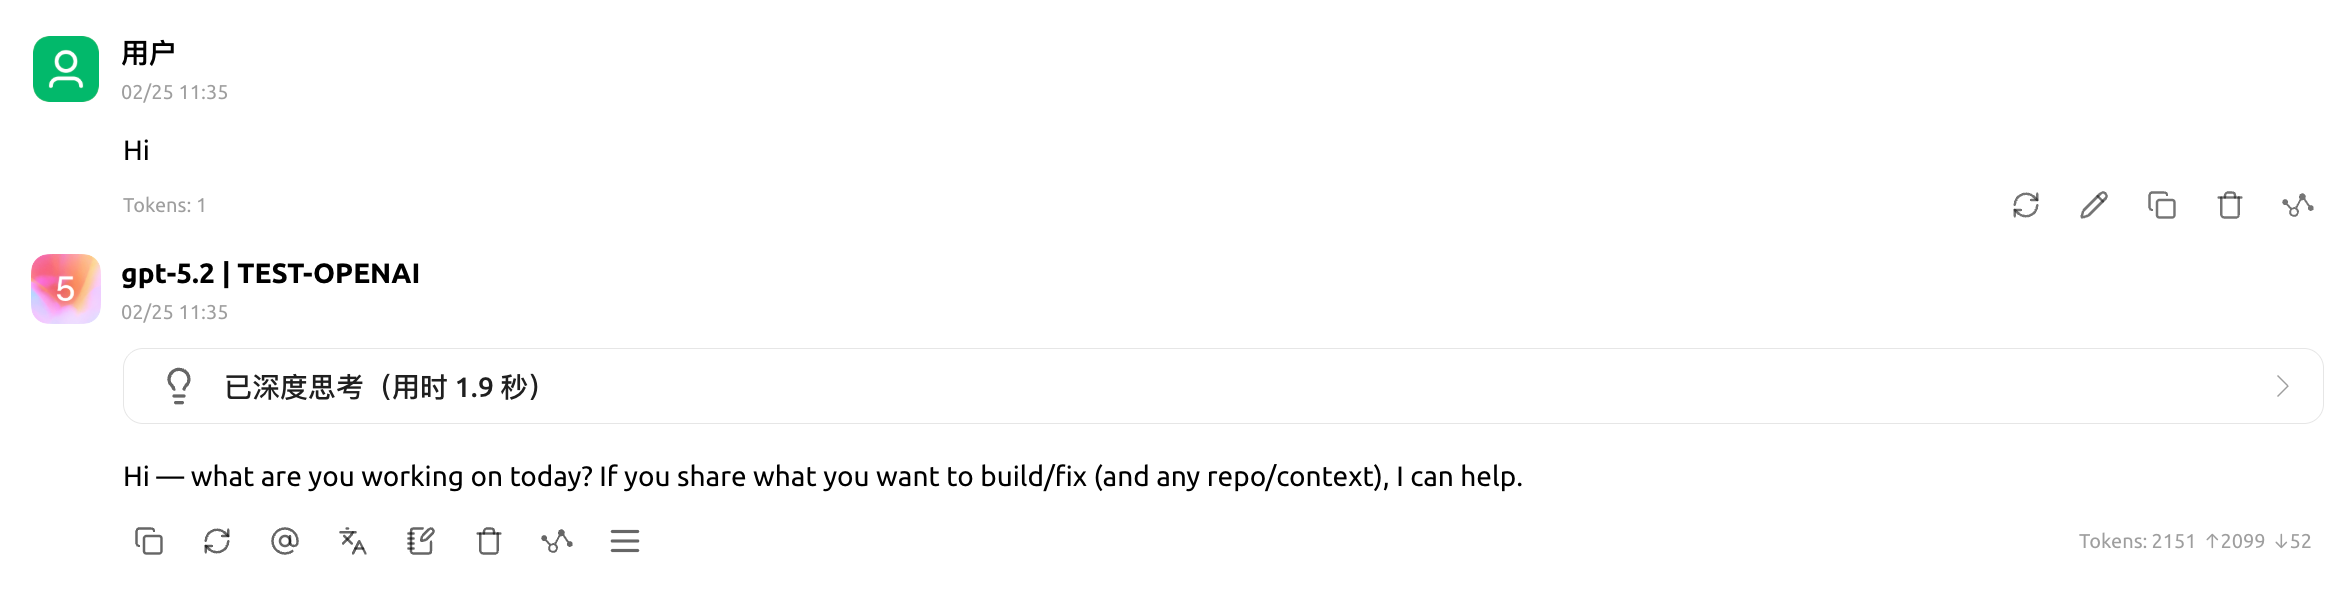Delete the user message using trash icon
This screenshot has height=612, width=2350.
2230,205
